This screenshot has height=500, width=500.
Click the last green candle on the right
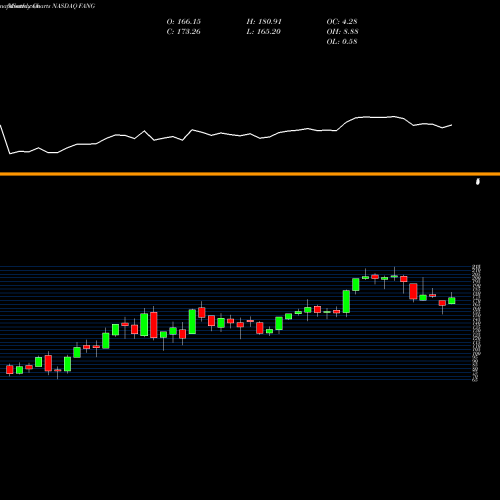452,300
